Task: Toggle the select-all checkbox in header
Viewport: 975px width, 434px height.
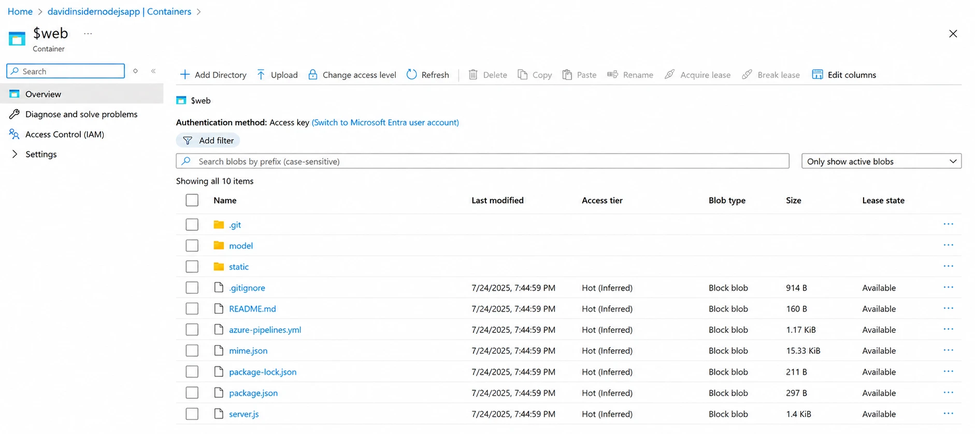Action: pyautogui.click(x=192, y=200)
